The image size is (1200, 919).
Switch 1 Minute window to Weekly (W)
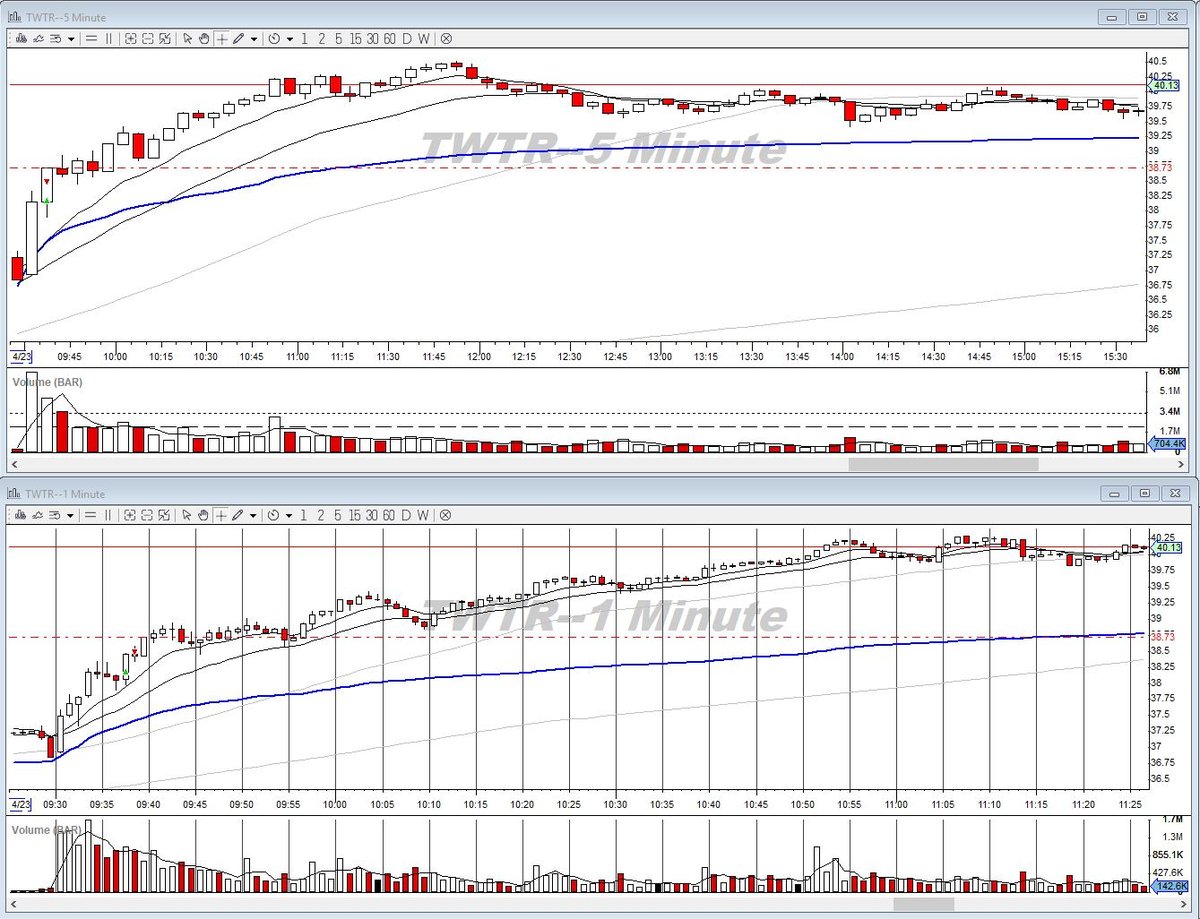(423, 514)
